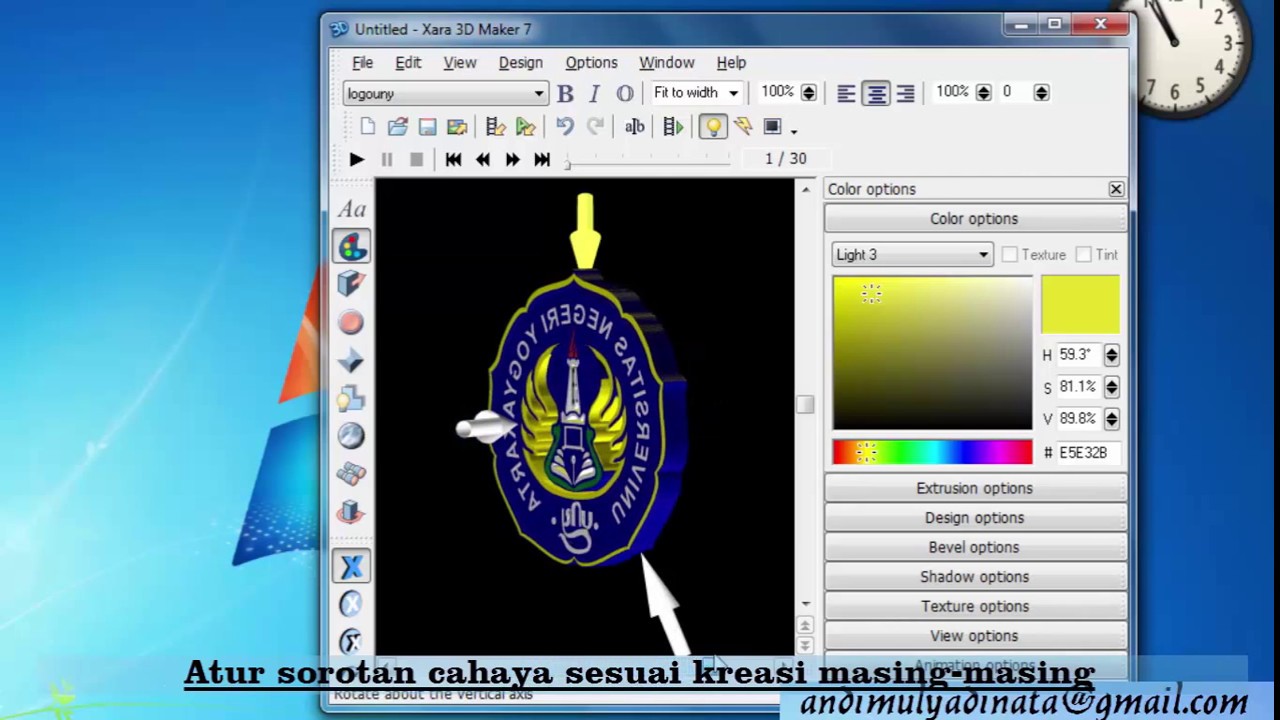Image resolution: width=1280 pixels, height=720 pixels.
Task: Undo the last action
Action: (x=565, y=127)
